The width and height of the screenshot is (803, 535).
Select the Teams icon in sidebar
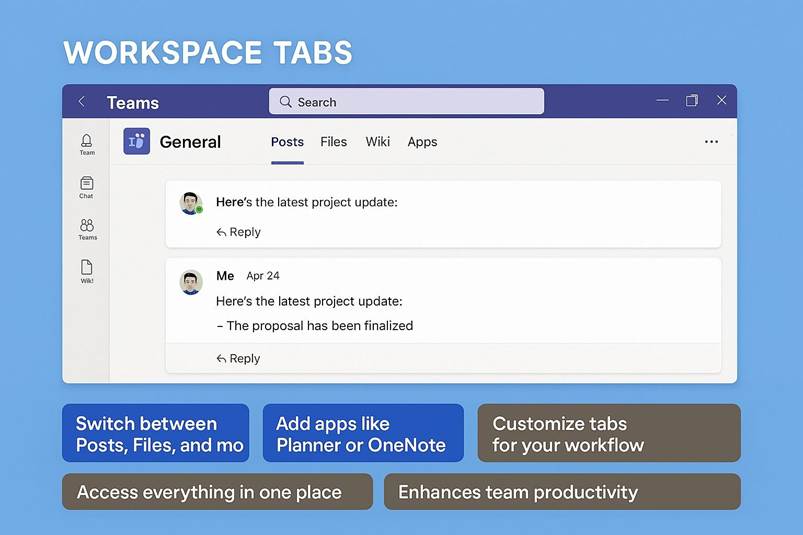click(x=87, y=228)
